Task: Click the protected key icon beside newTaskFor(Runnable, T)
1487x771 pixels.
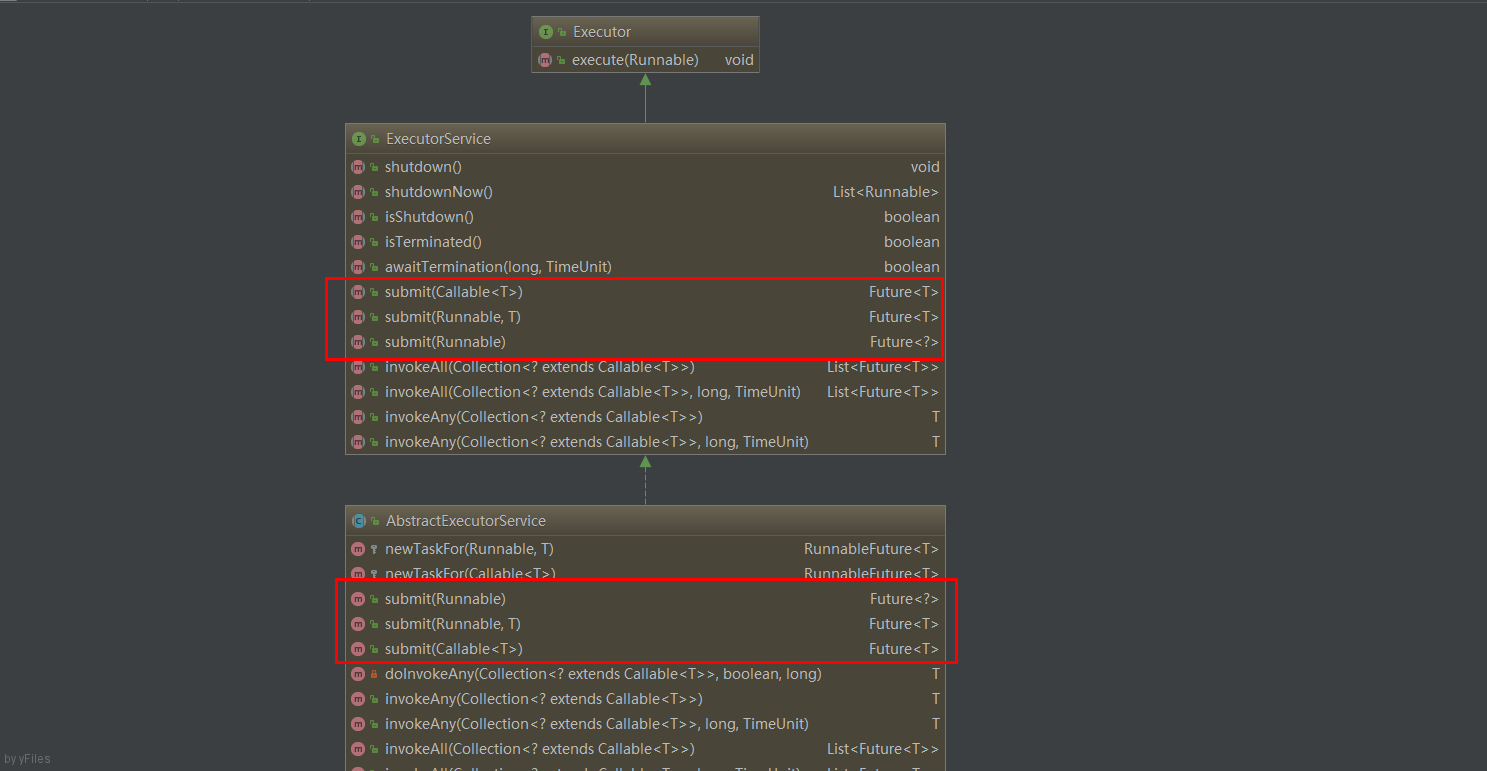Action: pyautogui.click(x=374, y=549)
